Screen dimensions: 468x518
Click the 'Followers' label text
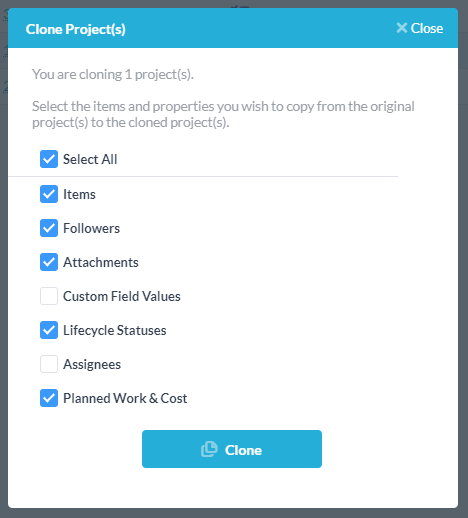pos(91,228)
